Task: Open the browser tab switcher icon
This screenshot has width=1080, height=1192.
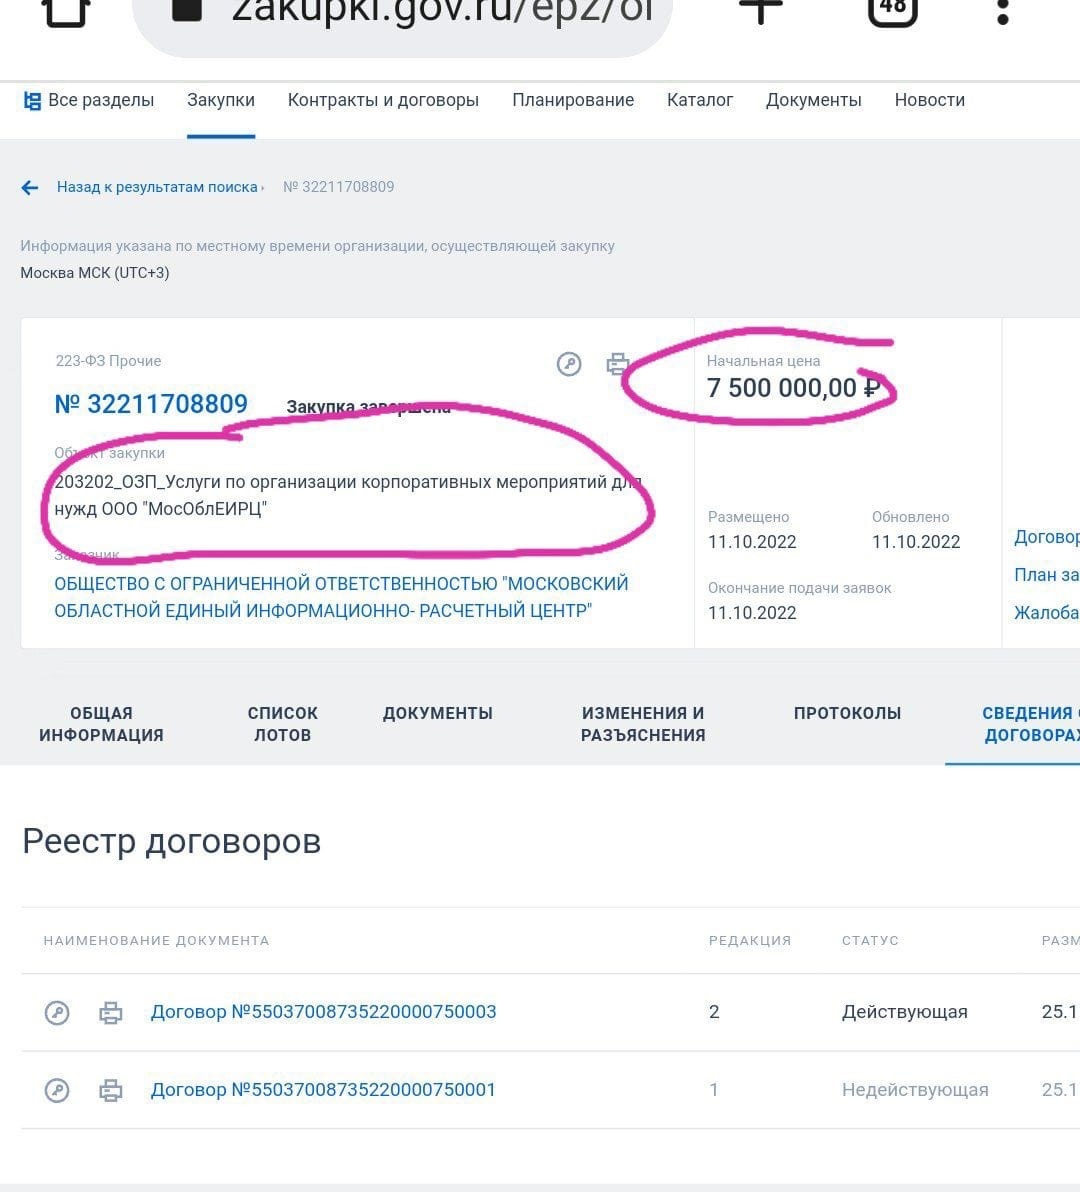Action: tap(892, 10)
